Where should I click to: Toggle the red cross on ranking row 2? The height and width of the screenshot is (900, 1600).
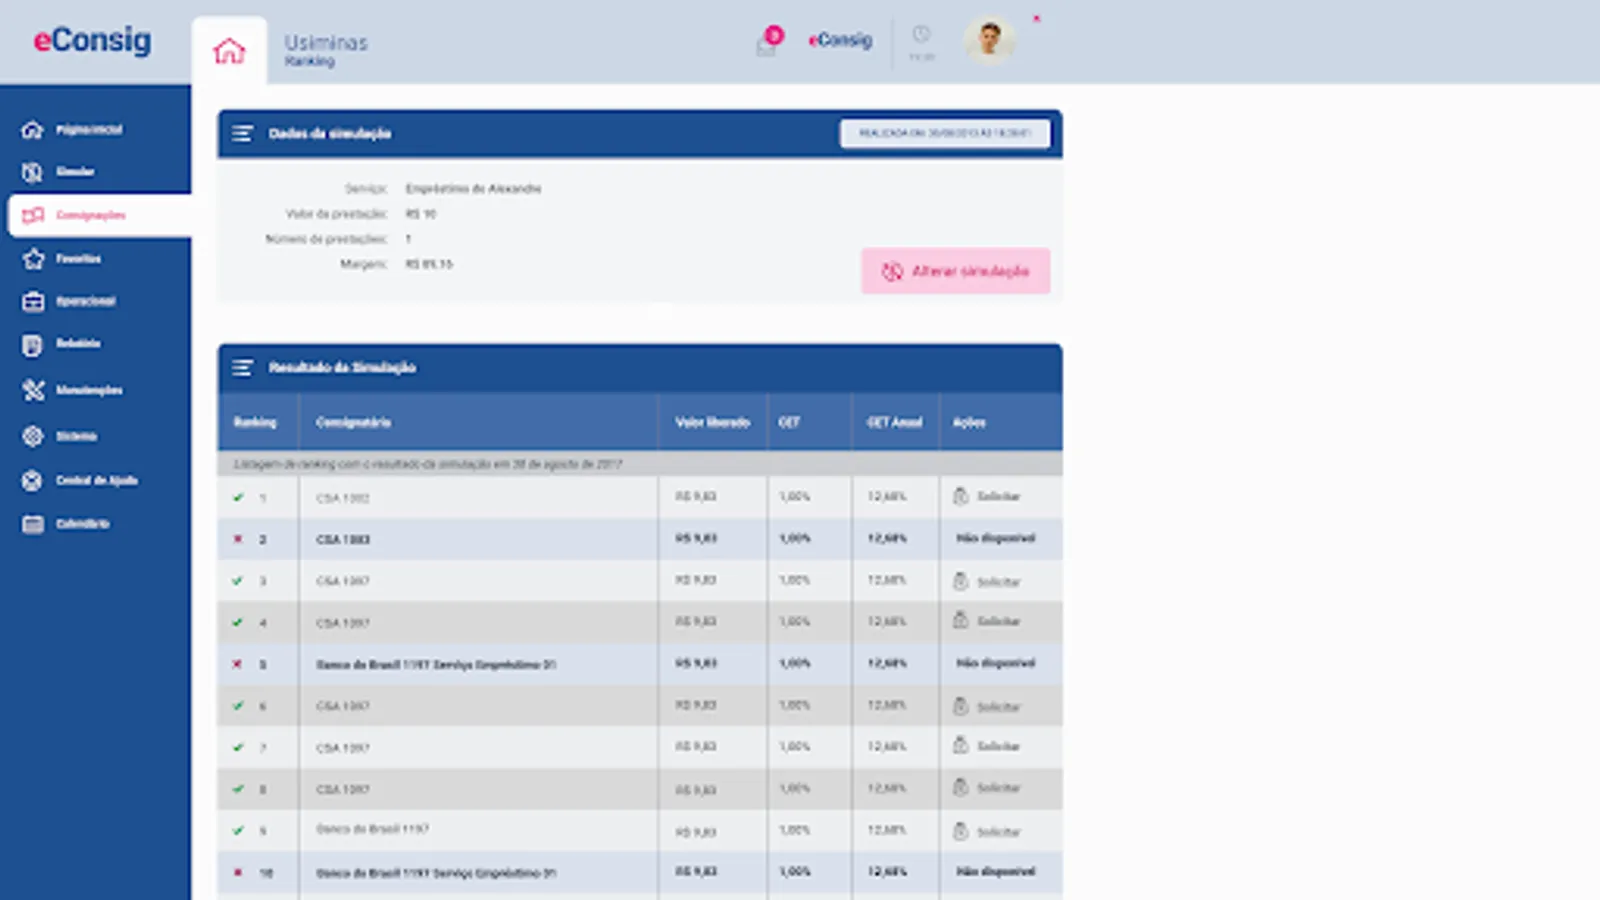[x=238, y=538]
